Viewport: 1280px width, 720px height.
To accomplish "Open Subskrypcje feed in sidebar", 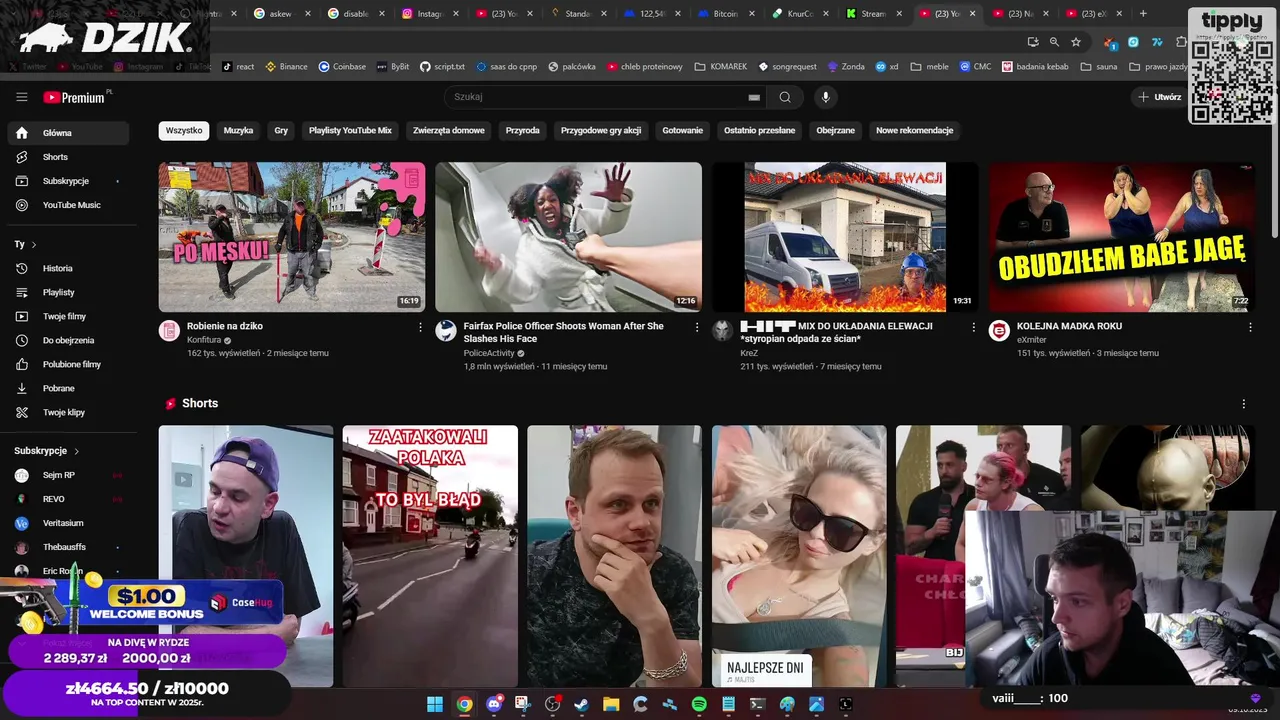I will point(68,181).
